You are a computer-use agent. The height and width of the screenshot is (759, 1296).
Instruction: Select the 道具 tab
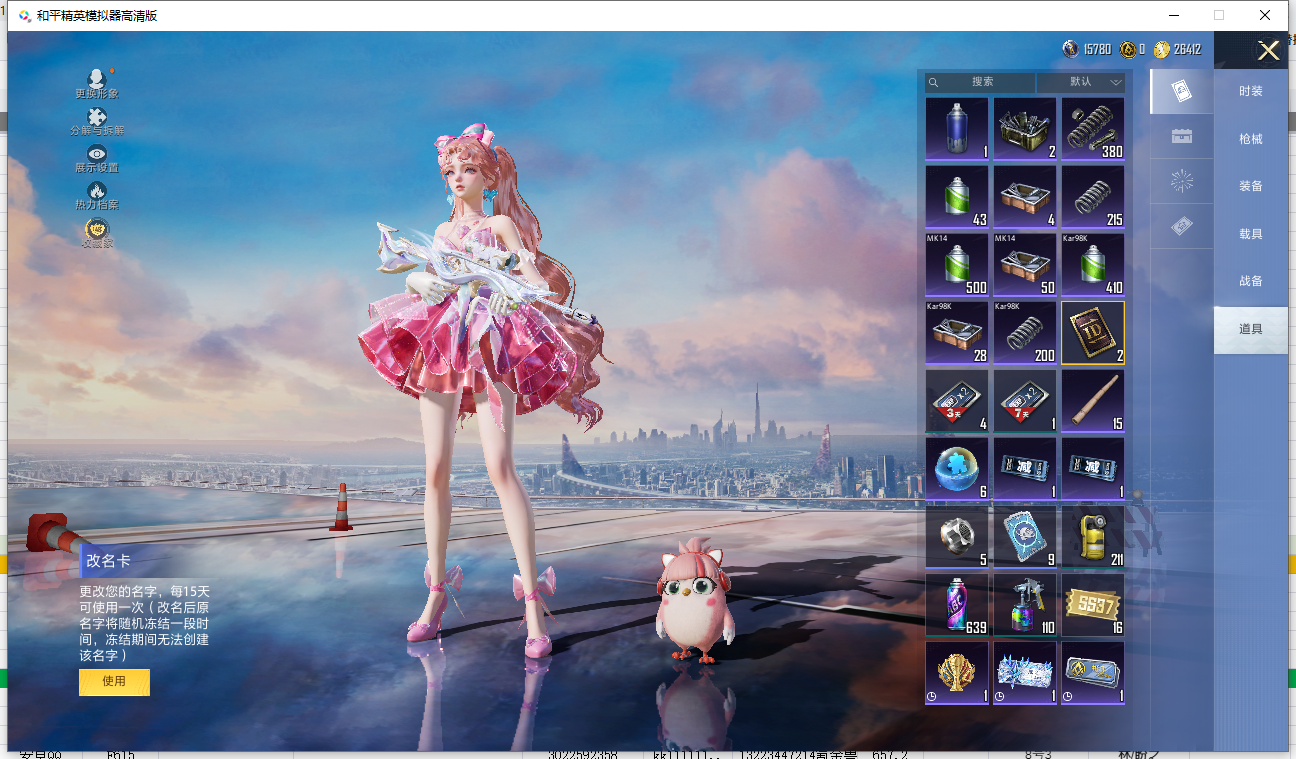click(x=1250, y=329)
